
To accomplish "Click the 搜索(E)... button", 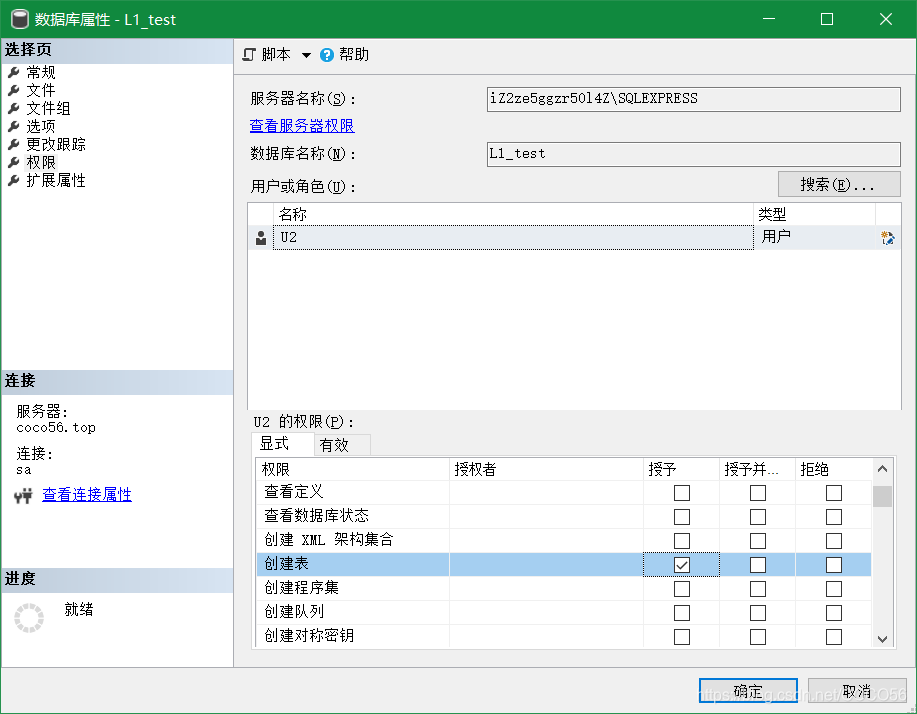I will click(x=839, y=185).
